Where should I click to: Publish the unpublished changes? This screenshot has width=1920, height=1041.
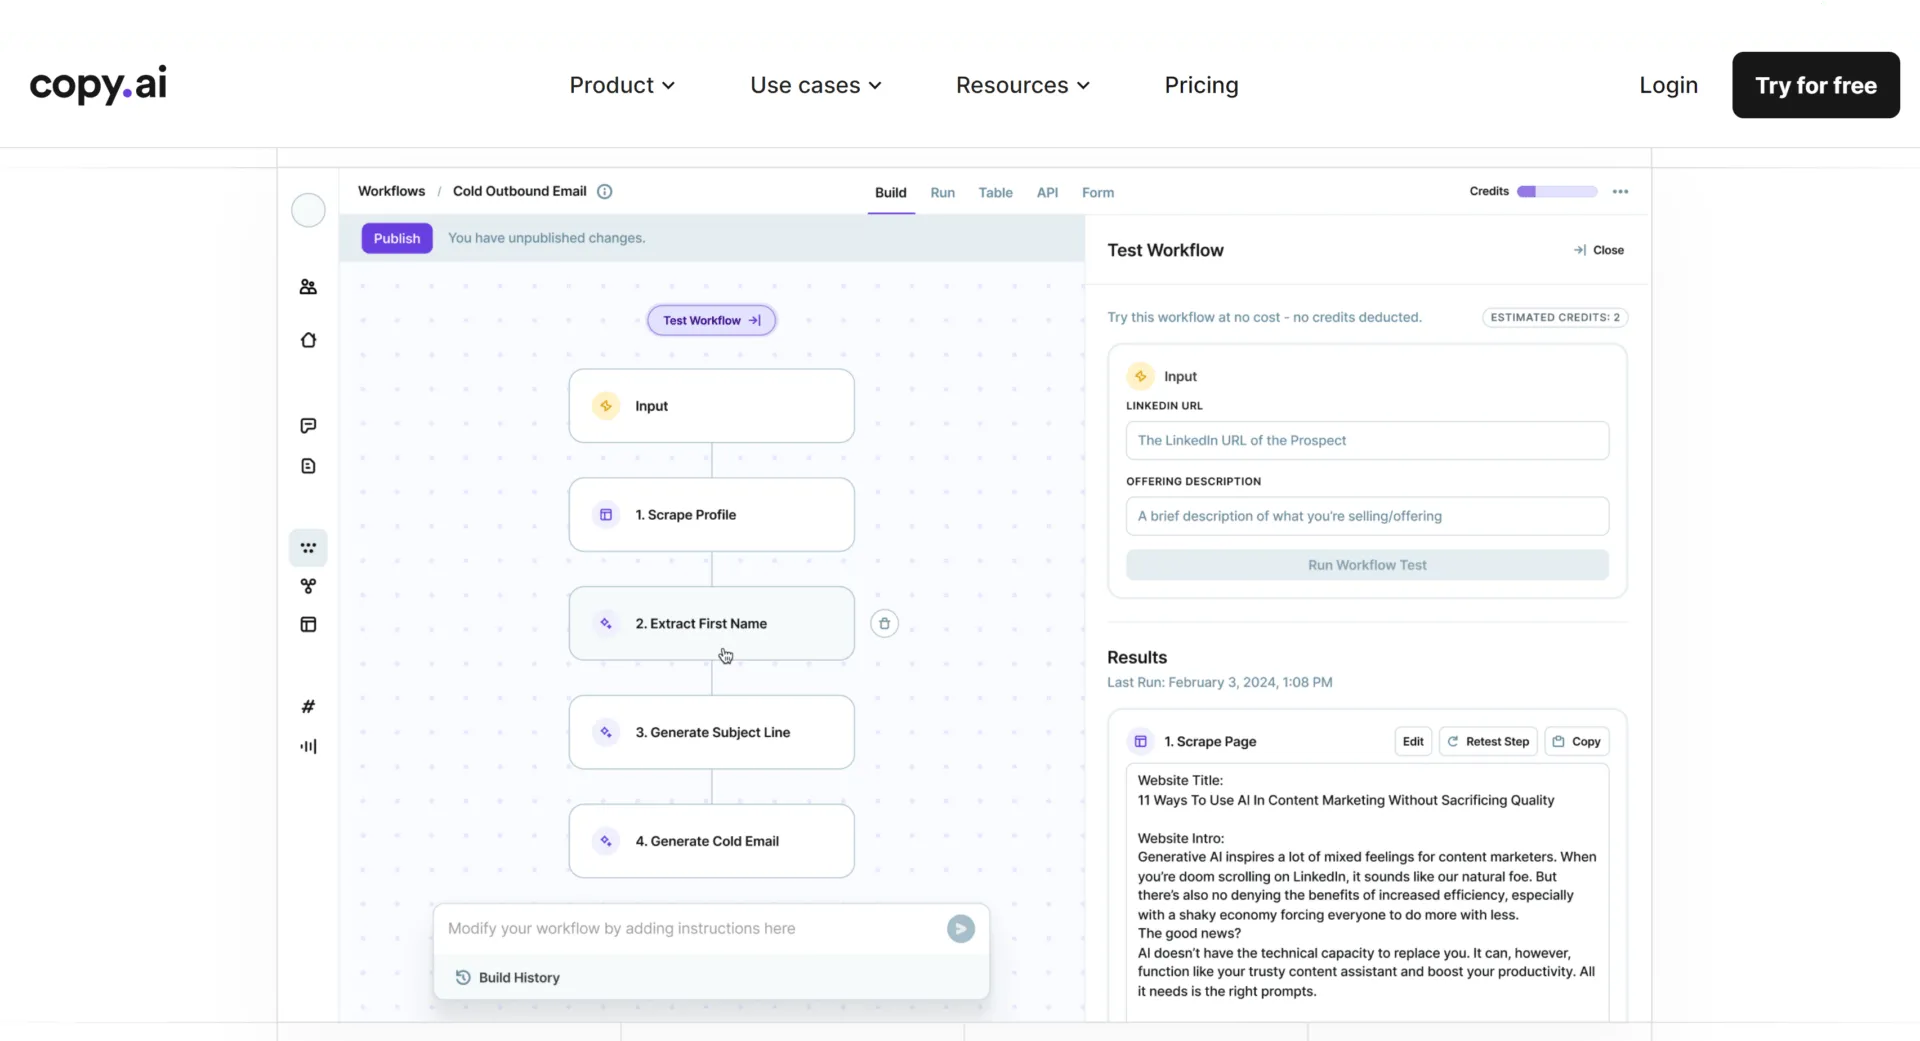coord(397,238)
